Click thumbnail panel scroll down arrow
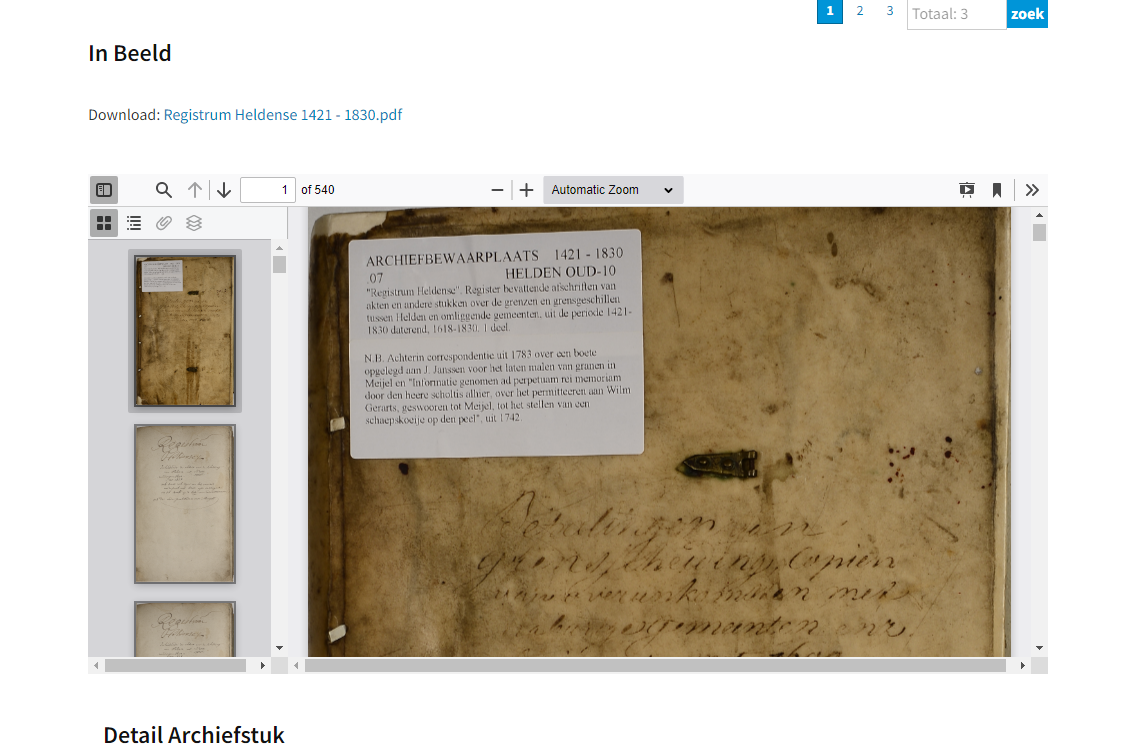Image resolution: width=1148 pixels, height=753 pixels. (279, 648)
